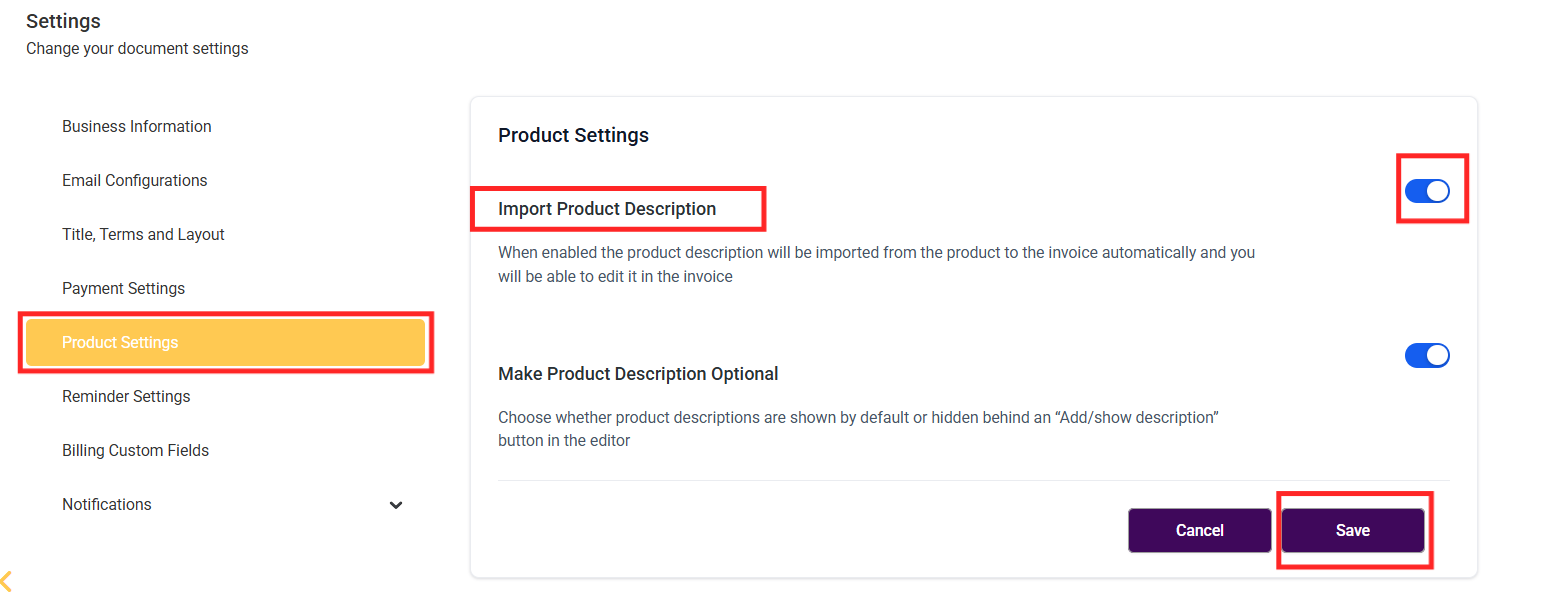Select Title, Terms and Layout
Screen dimensions: 1551x598
point(143,235)
